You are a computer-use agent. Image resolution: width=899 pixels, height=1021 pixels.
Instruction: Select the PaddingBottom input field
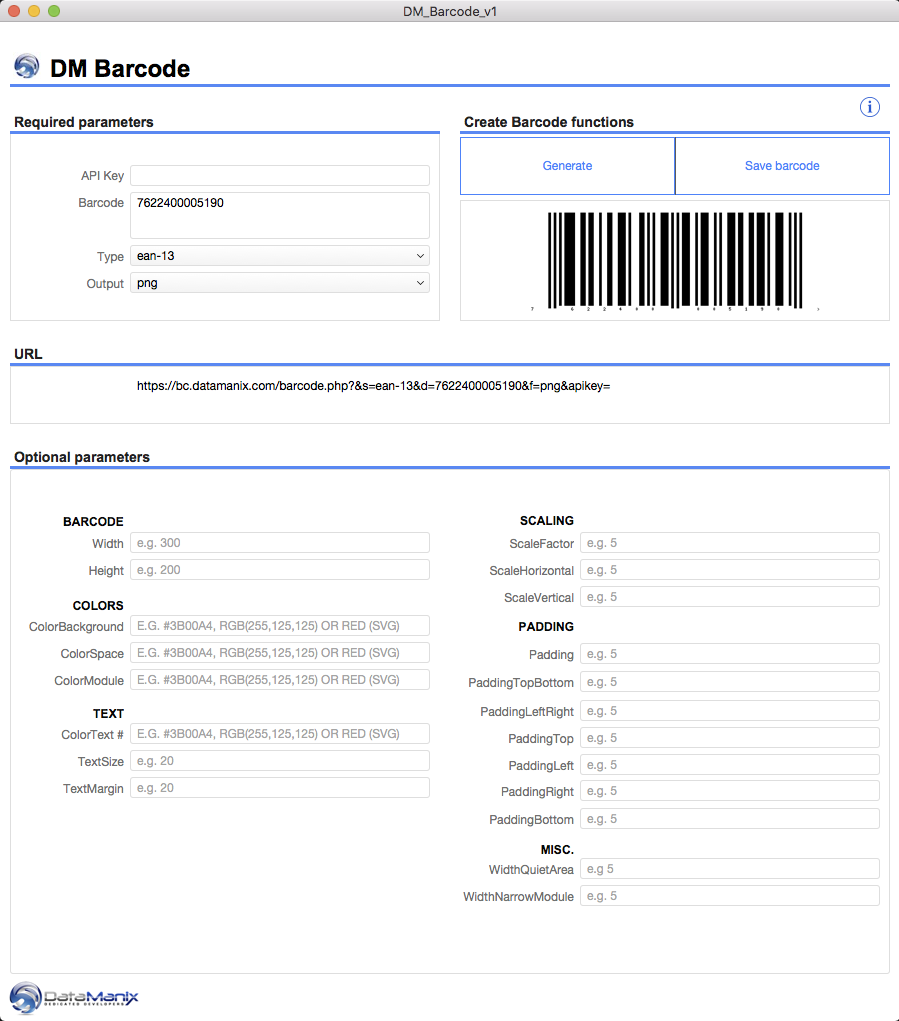(x=730, y=818)
